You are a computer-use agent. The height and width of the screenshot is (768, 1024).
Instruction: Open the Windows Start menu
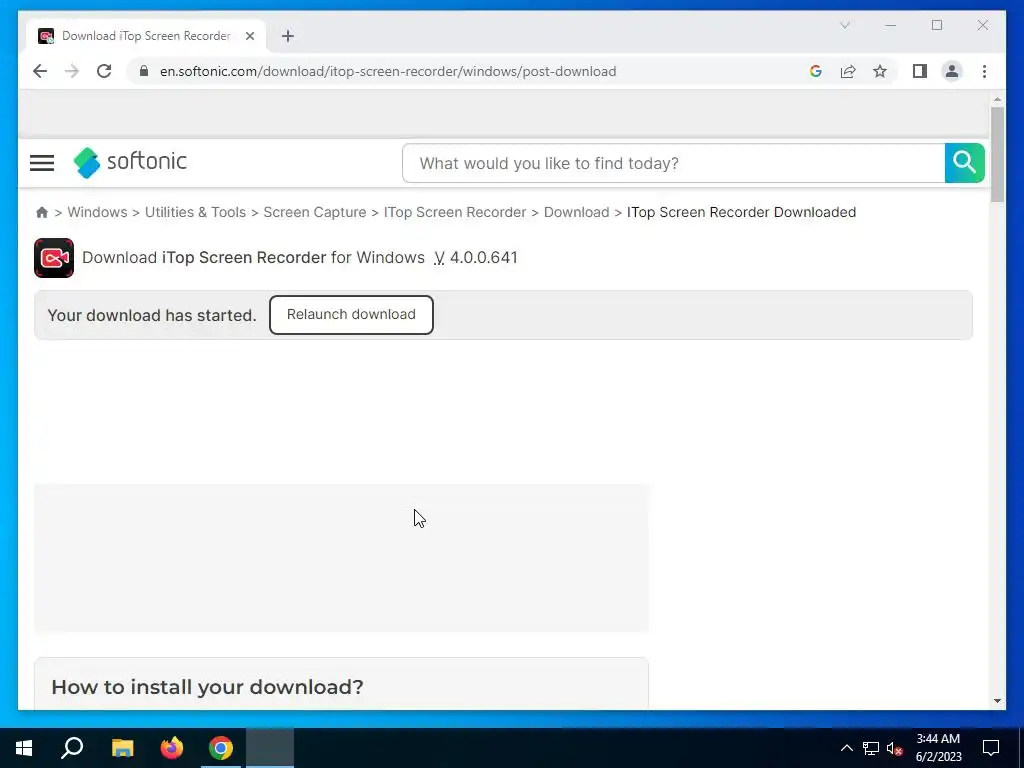(x=24, y=748)
